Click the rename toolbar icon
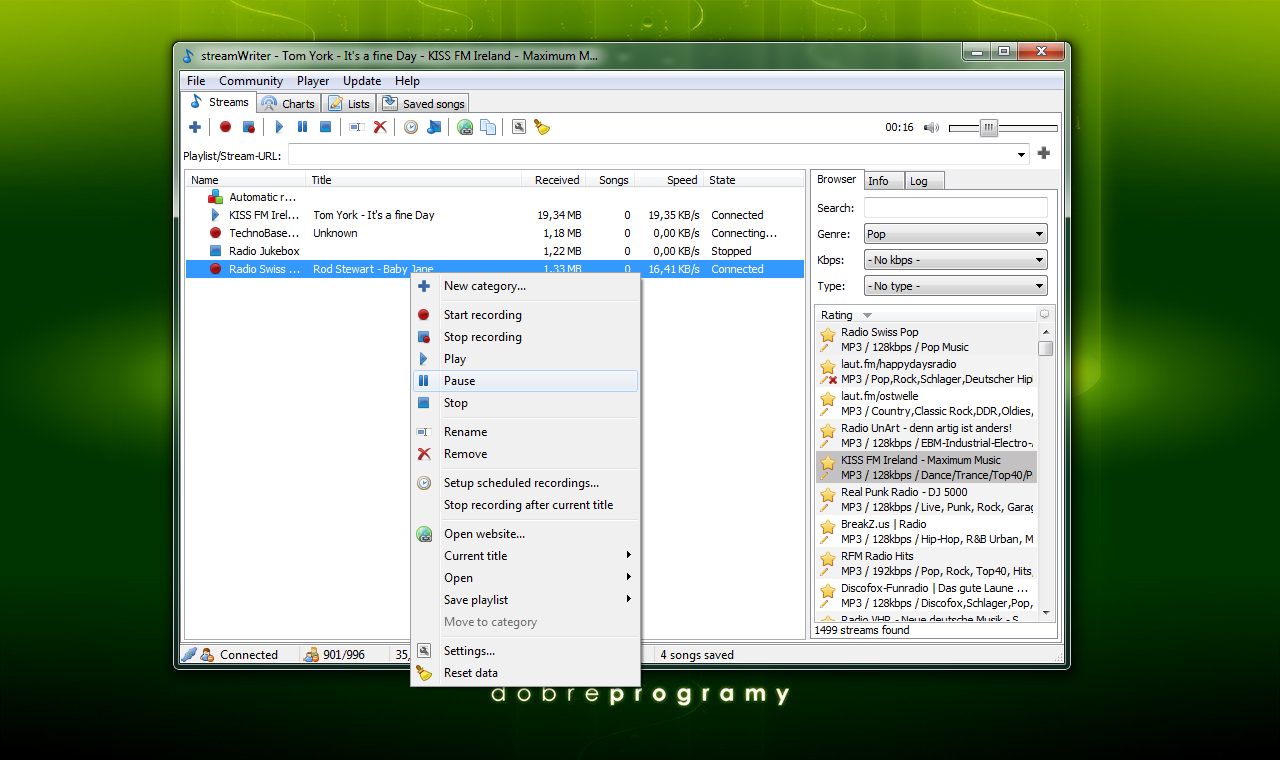 [356, 127]
